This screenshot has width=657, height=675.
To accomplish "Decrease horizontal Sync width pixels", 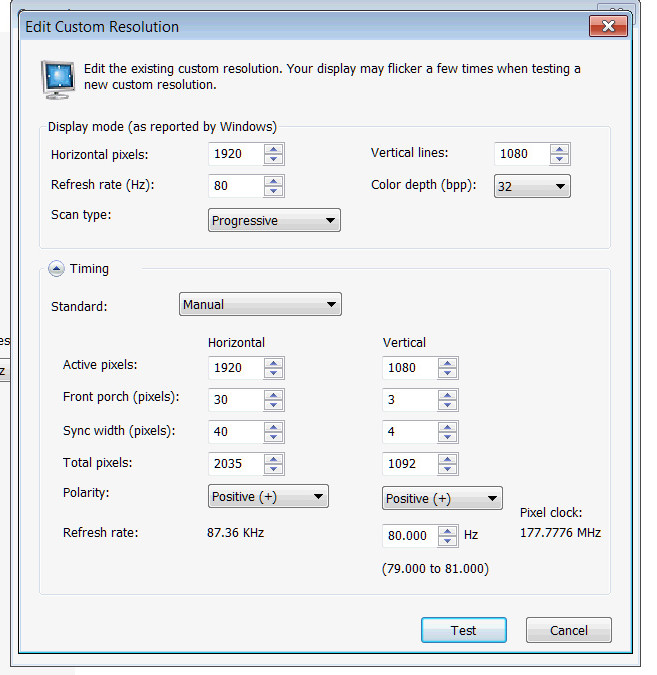I will click(274, 437).
